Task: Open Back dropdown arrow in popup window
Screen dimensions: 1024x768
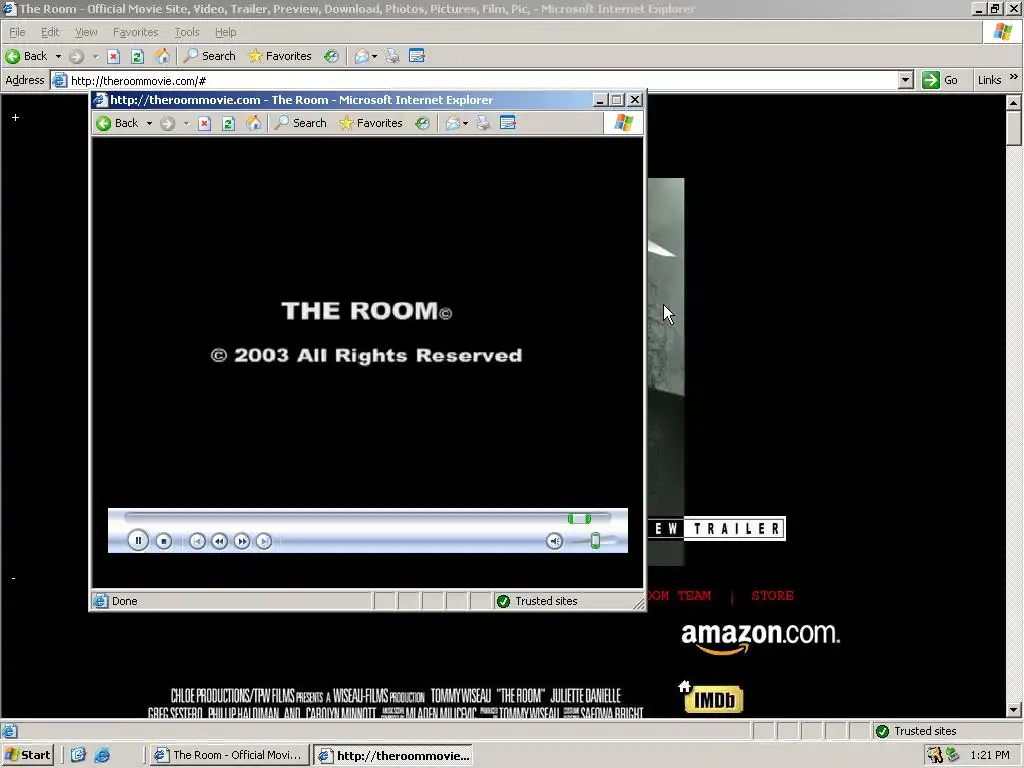Action: [x=149, y=123]
